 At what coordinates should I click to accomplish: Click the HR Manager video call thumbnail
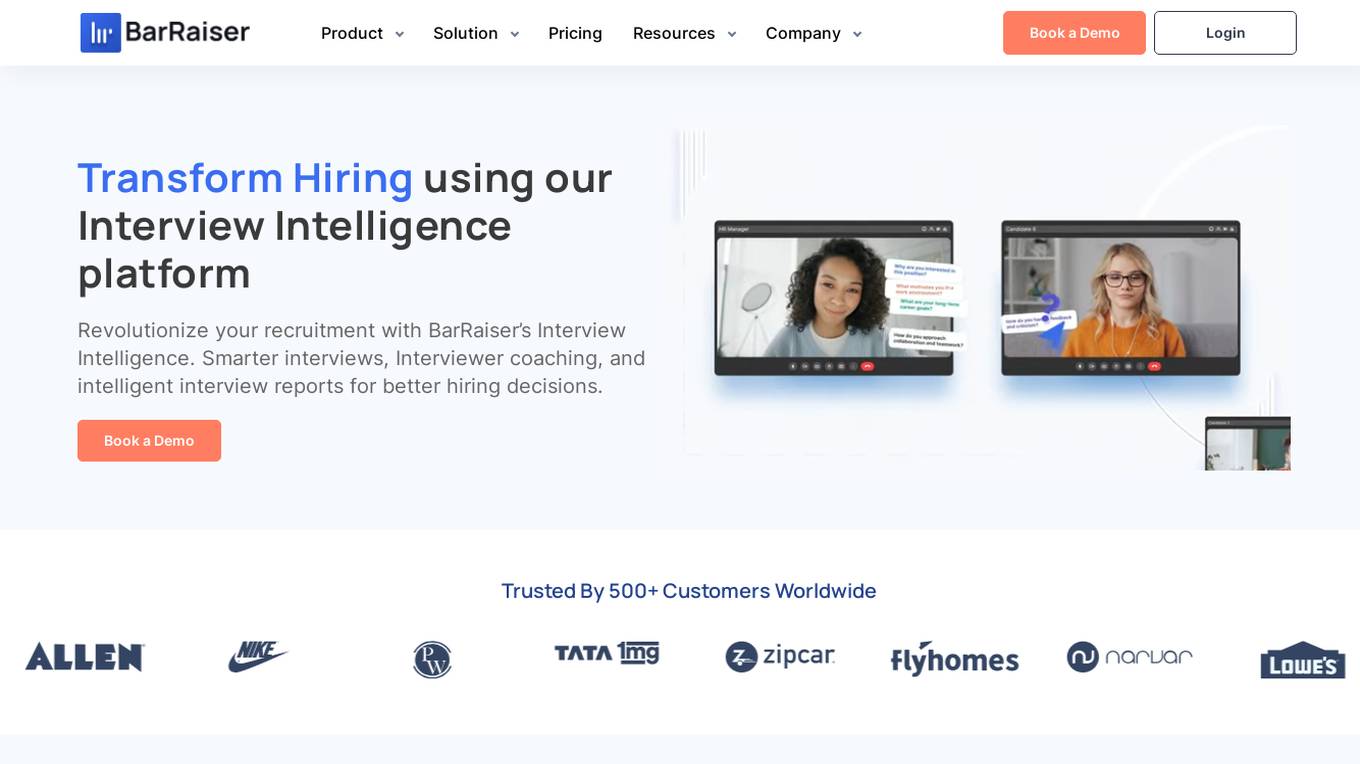834,298
